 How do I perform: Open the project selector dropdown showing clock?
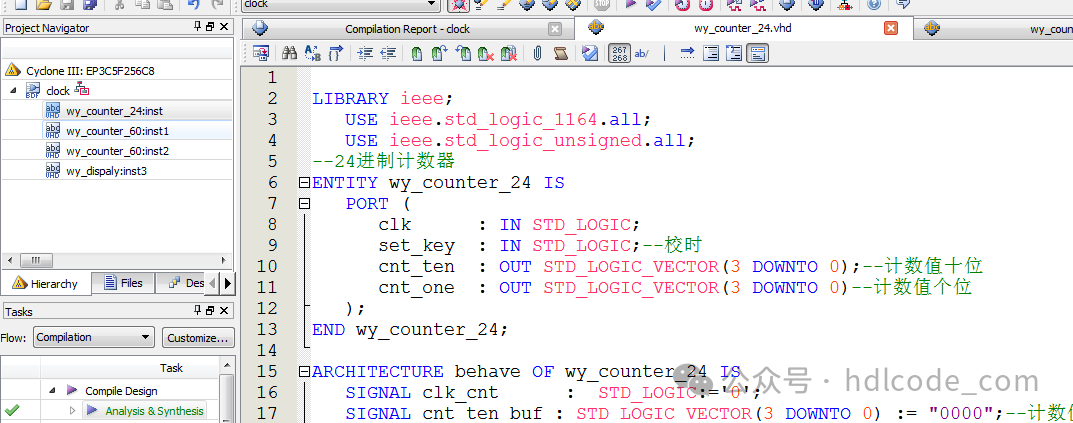point(341,4)
